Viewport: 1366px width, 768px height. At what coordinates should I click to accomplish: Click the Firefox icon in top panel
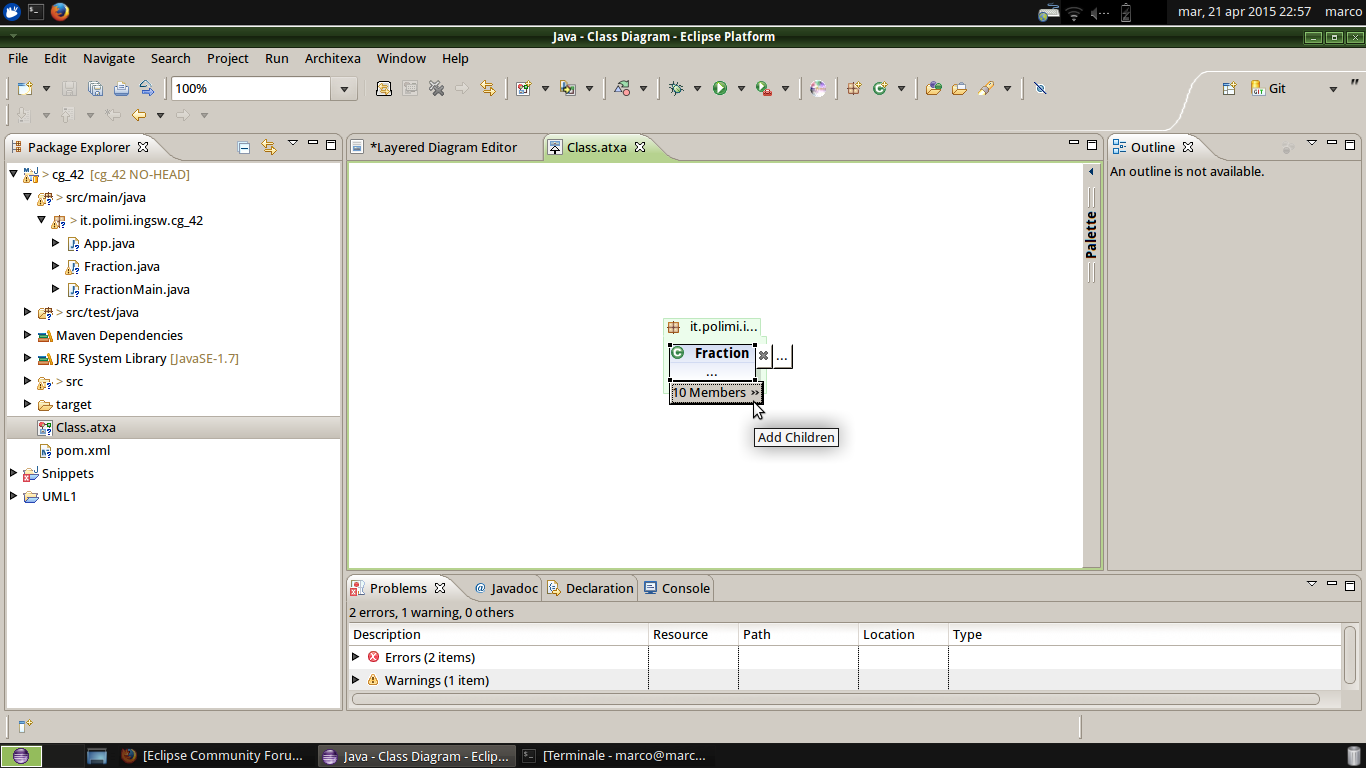(59, 12)
